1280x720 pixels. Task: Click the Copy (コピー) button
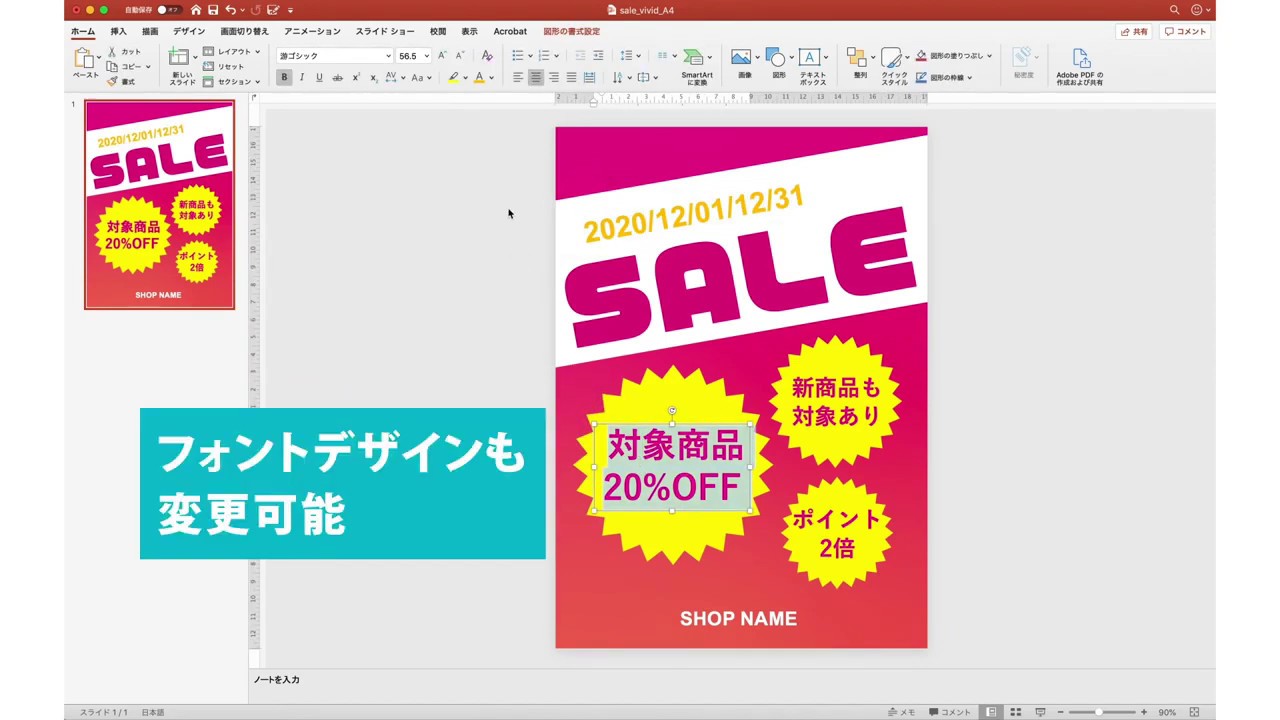(x=126, y=67)
